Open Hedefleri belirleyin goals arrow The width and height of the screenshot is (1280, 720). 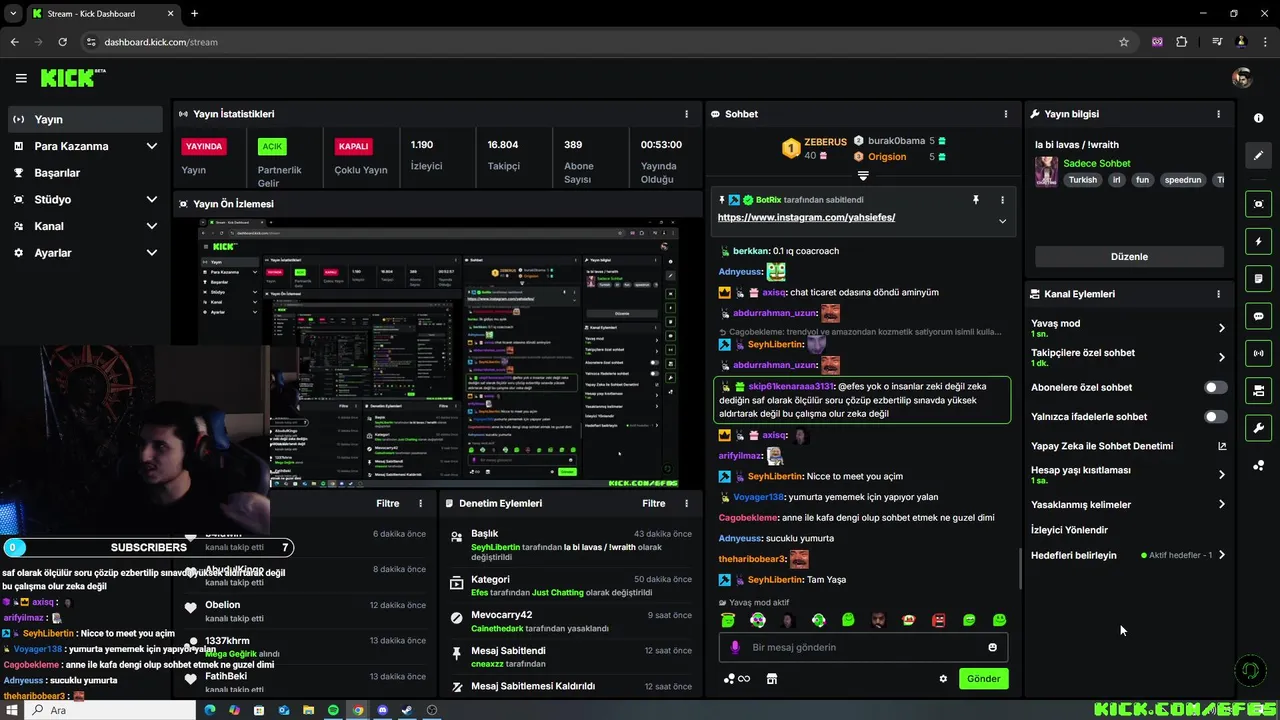pos(1222,555)
